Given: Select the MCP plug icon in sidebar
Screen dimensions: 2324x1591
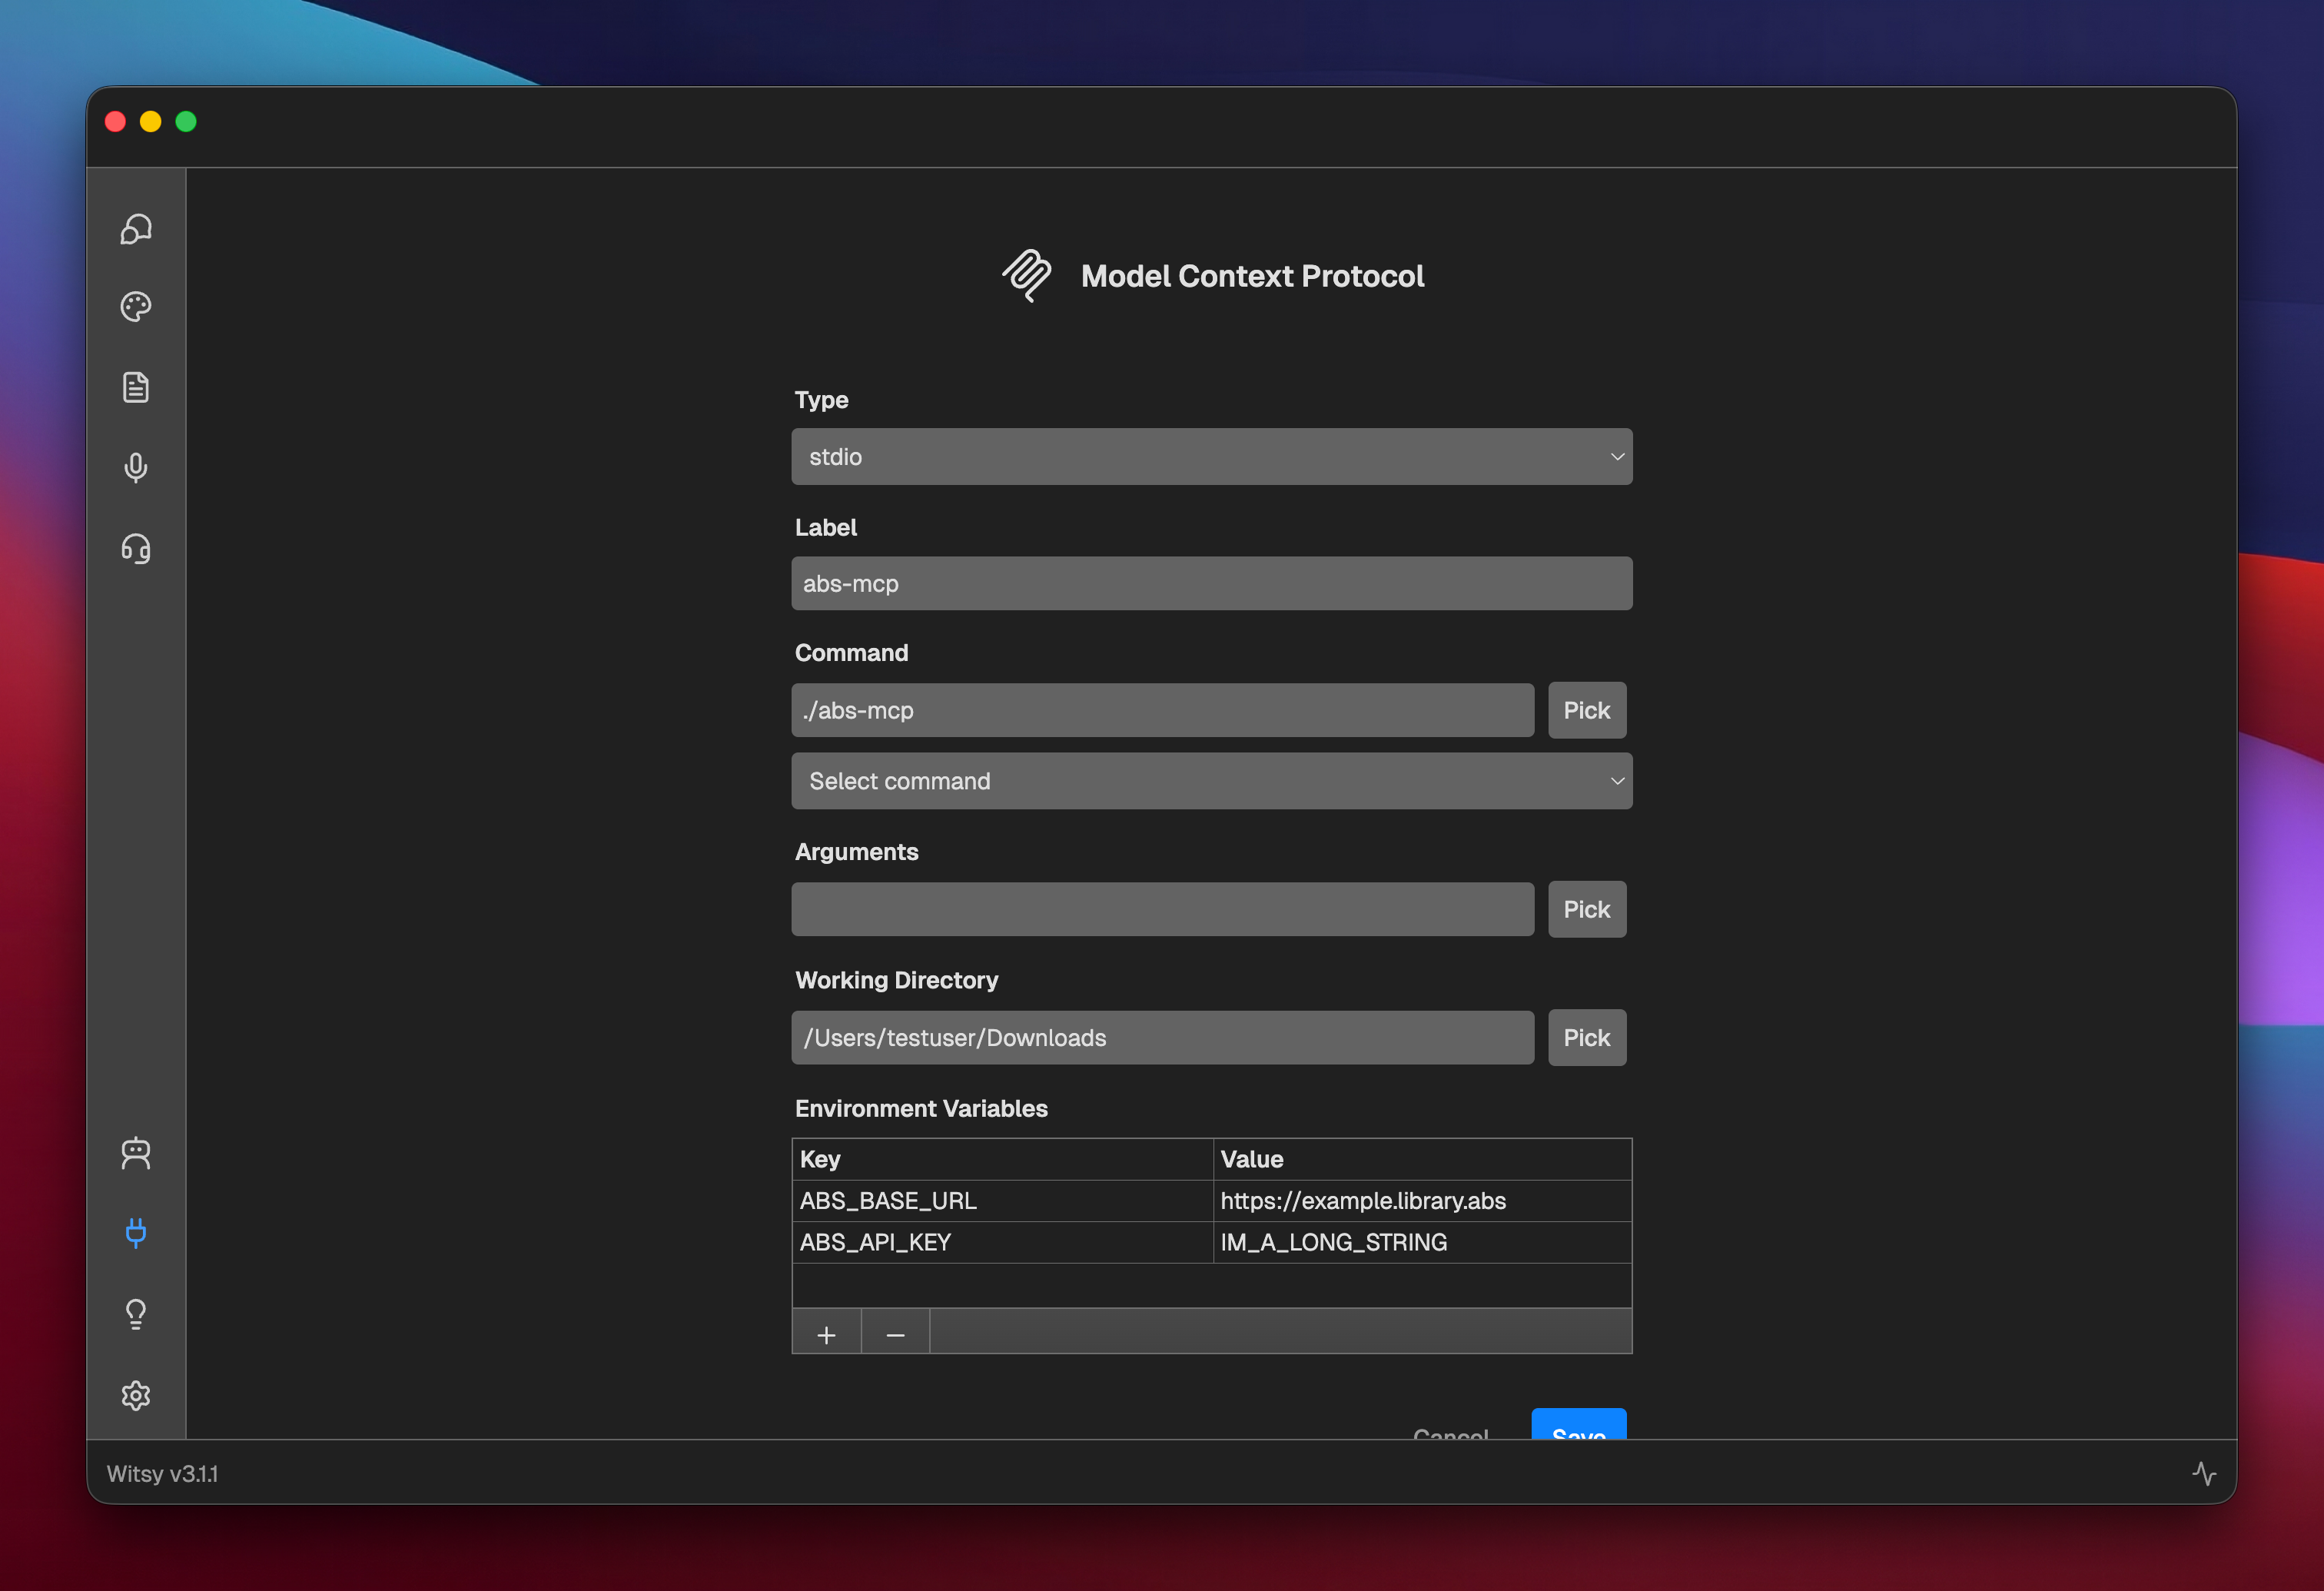Looking at the screenshot, I should [136, 1233].
